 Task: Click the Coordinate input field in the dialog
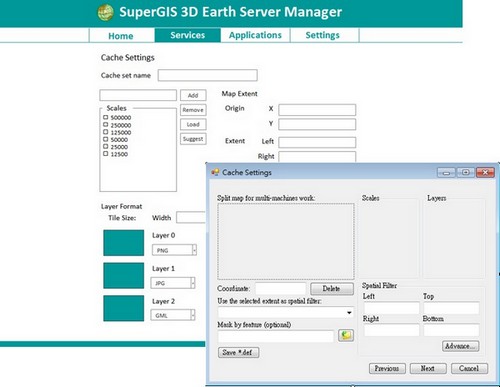pyautogui.click(x=280, y=289)
